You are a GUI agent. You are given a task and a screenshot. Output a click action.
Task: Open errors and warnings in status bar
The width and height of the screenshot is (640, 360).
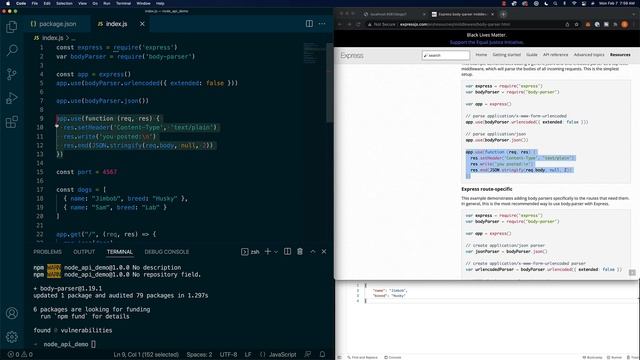tap(20, 355)
